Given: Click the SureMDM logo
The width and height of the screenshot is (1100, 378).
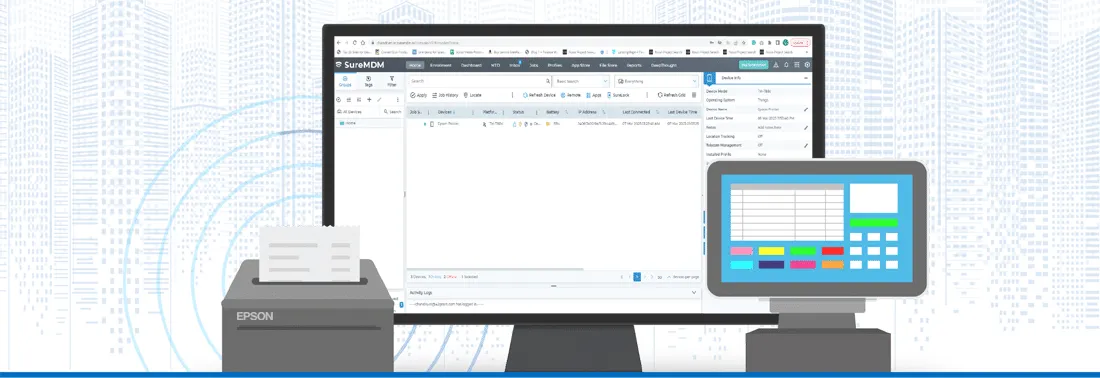Looking at the screenshot, I should (x=360, y=65).
